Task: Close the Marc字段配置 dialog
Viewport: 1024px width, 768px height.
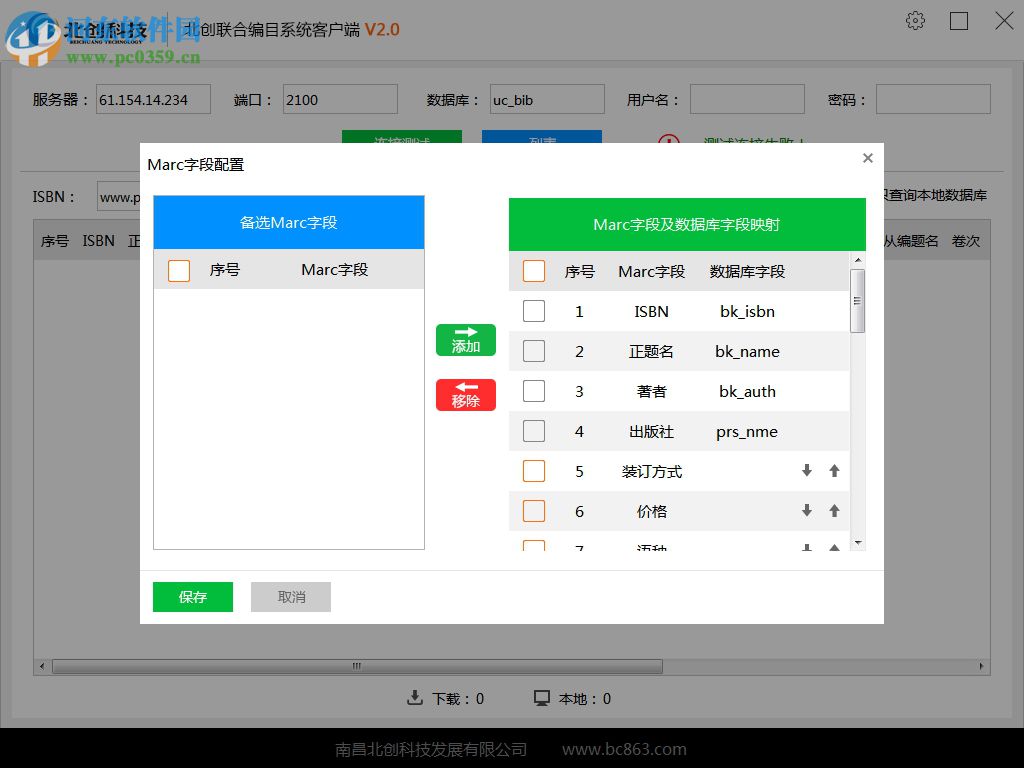Action: pos(867,158)
